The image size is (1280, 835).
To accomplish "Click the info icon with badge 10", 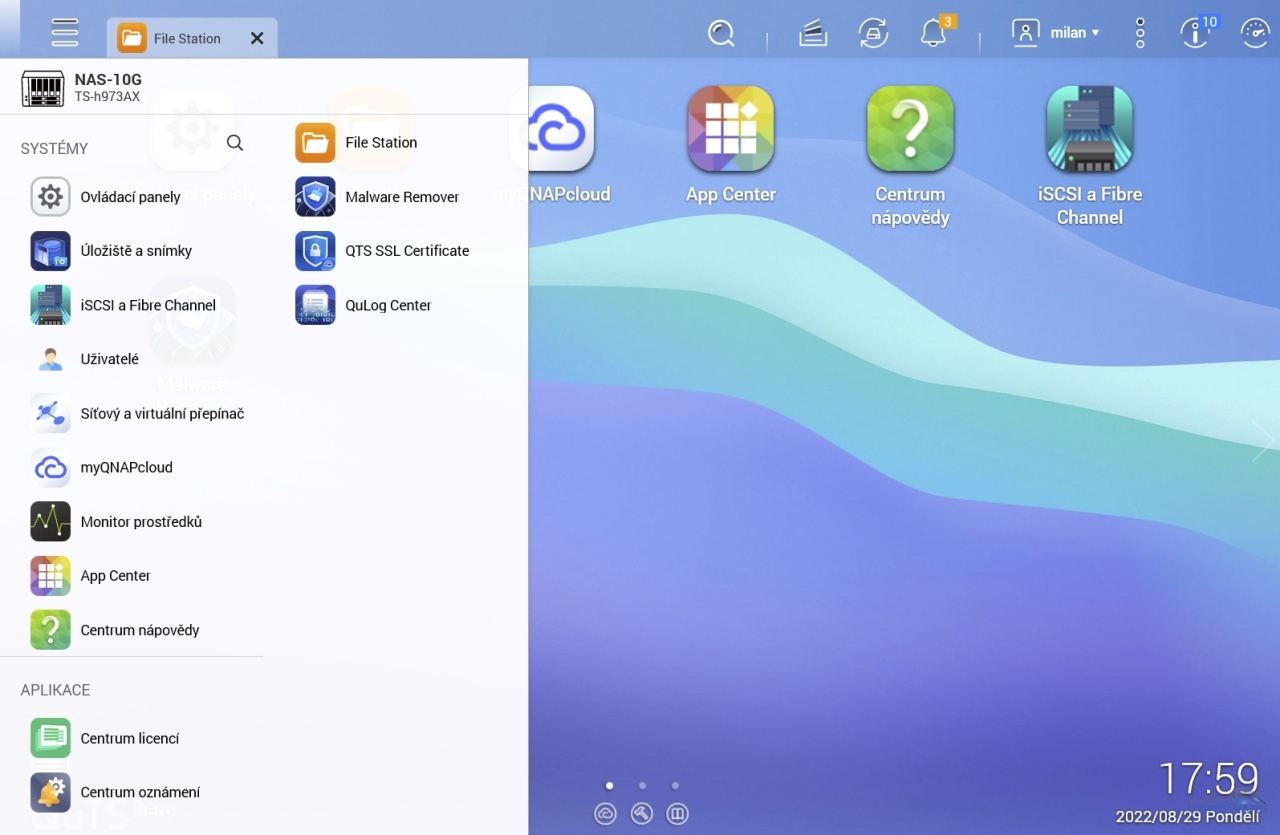I will [x=1194, y=33].
